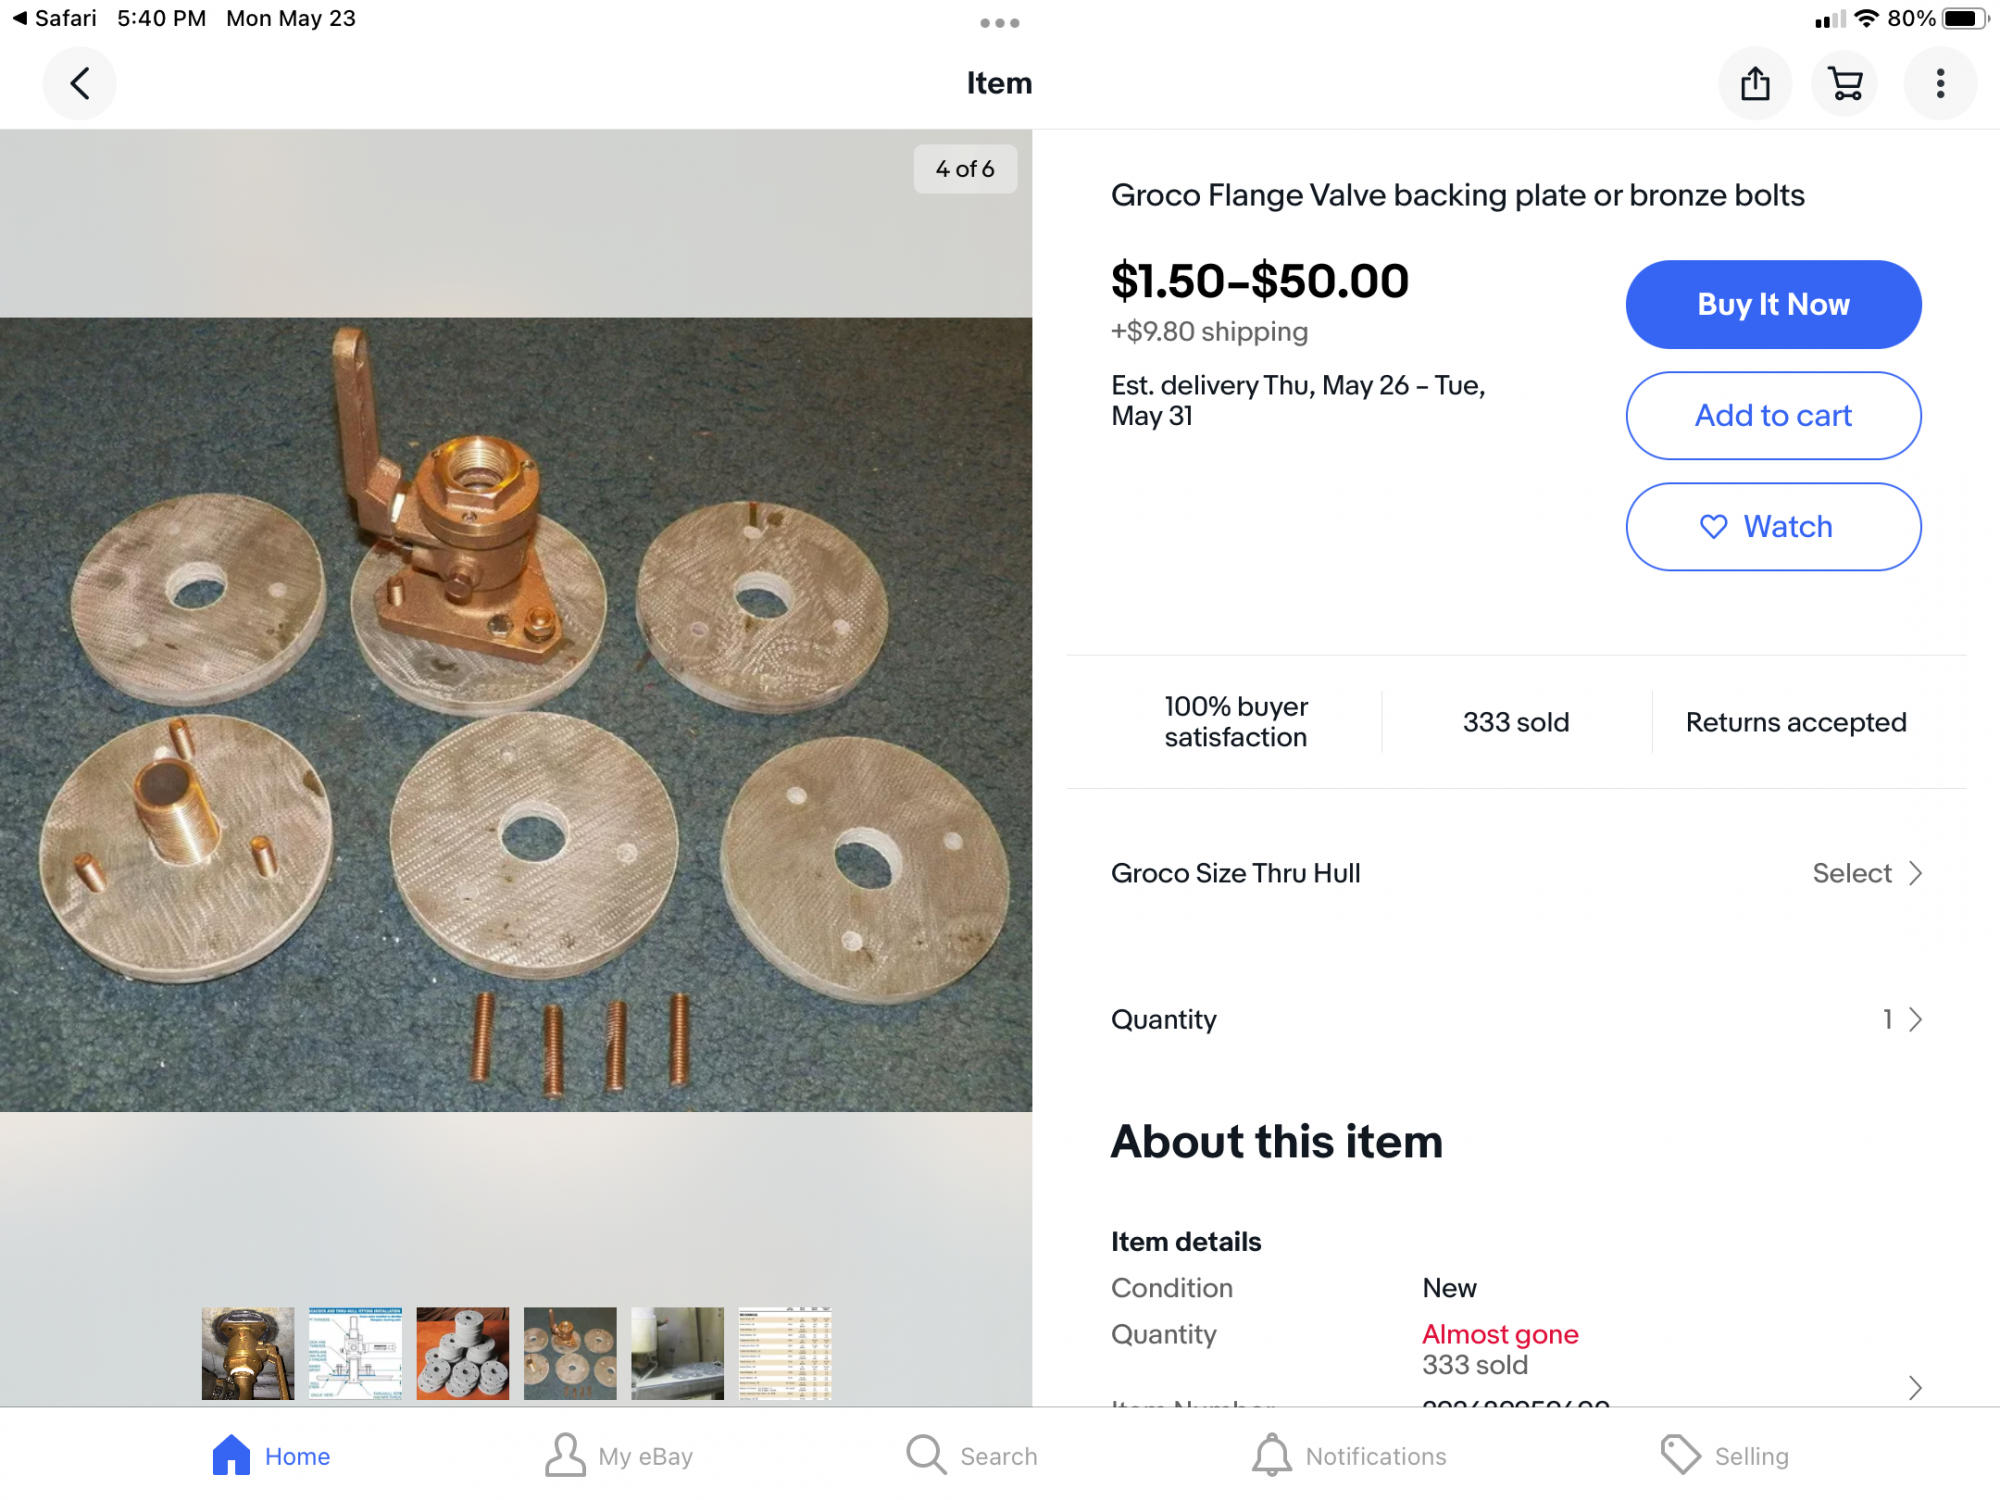Open the My eBay tab
Image resolution: width=2000 pixels, height=1500 pixels.
[619, 1455]
